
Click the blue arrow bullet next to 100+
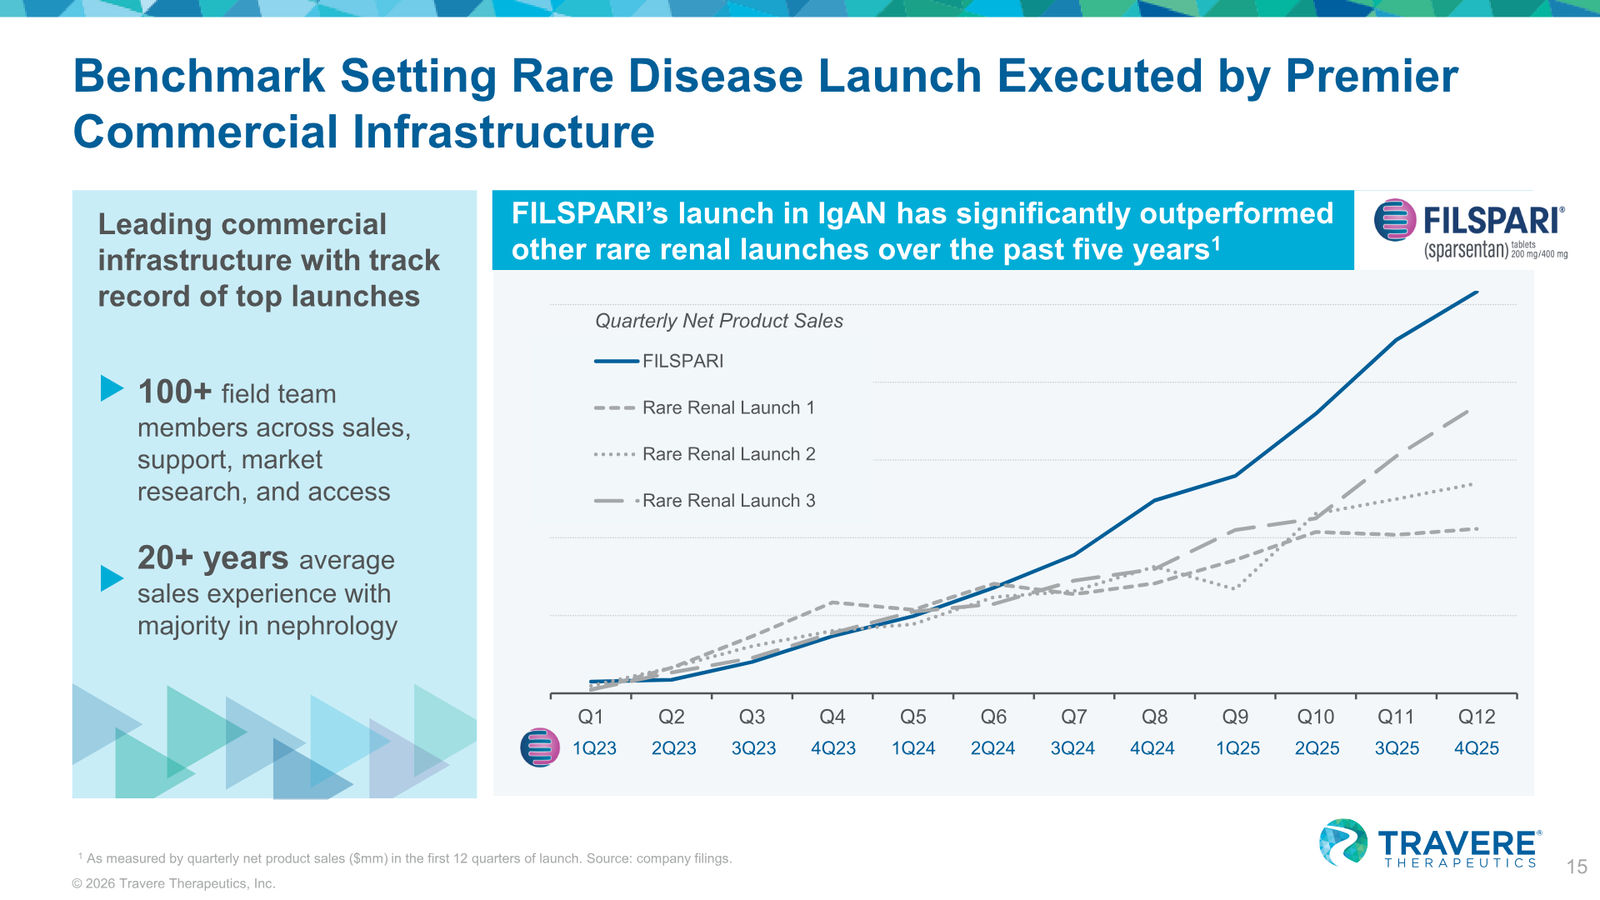pos(112,388)
